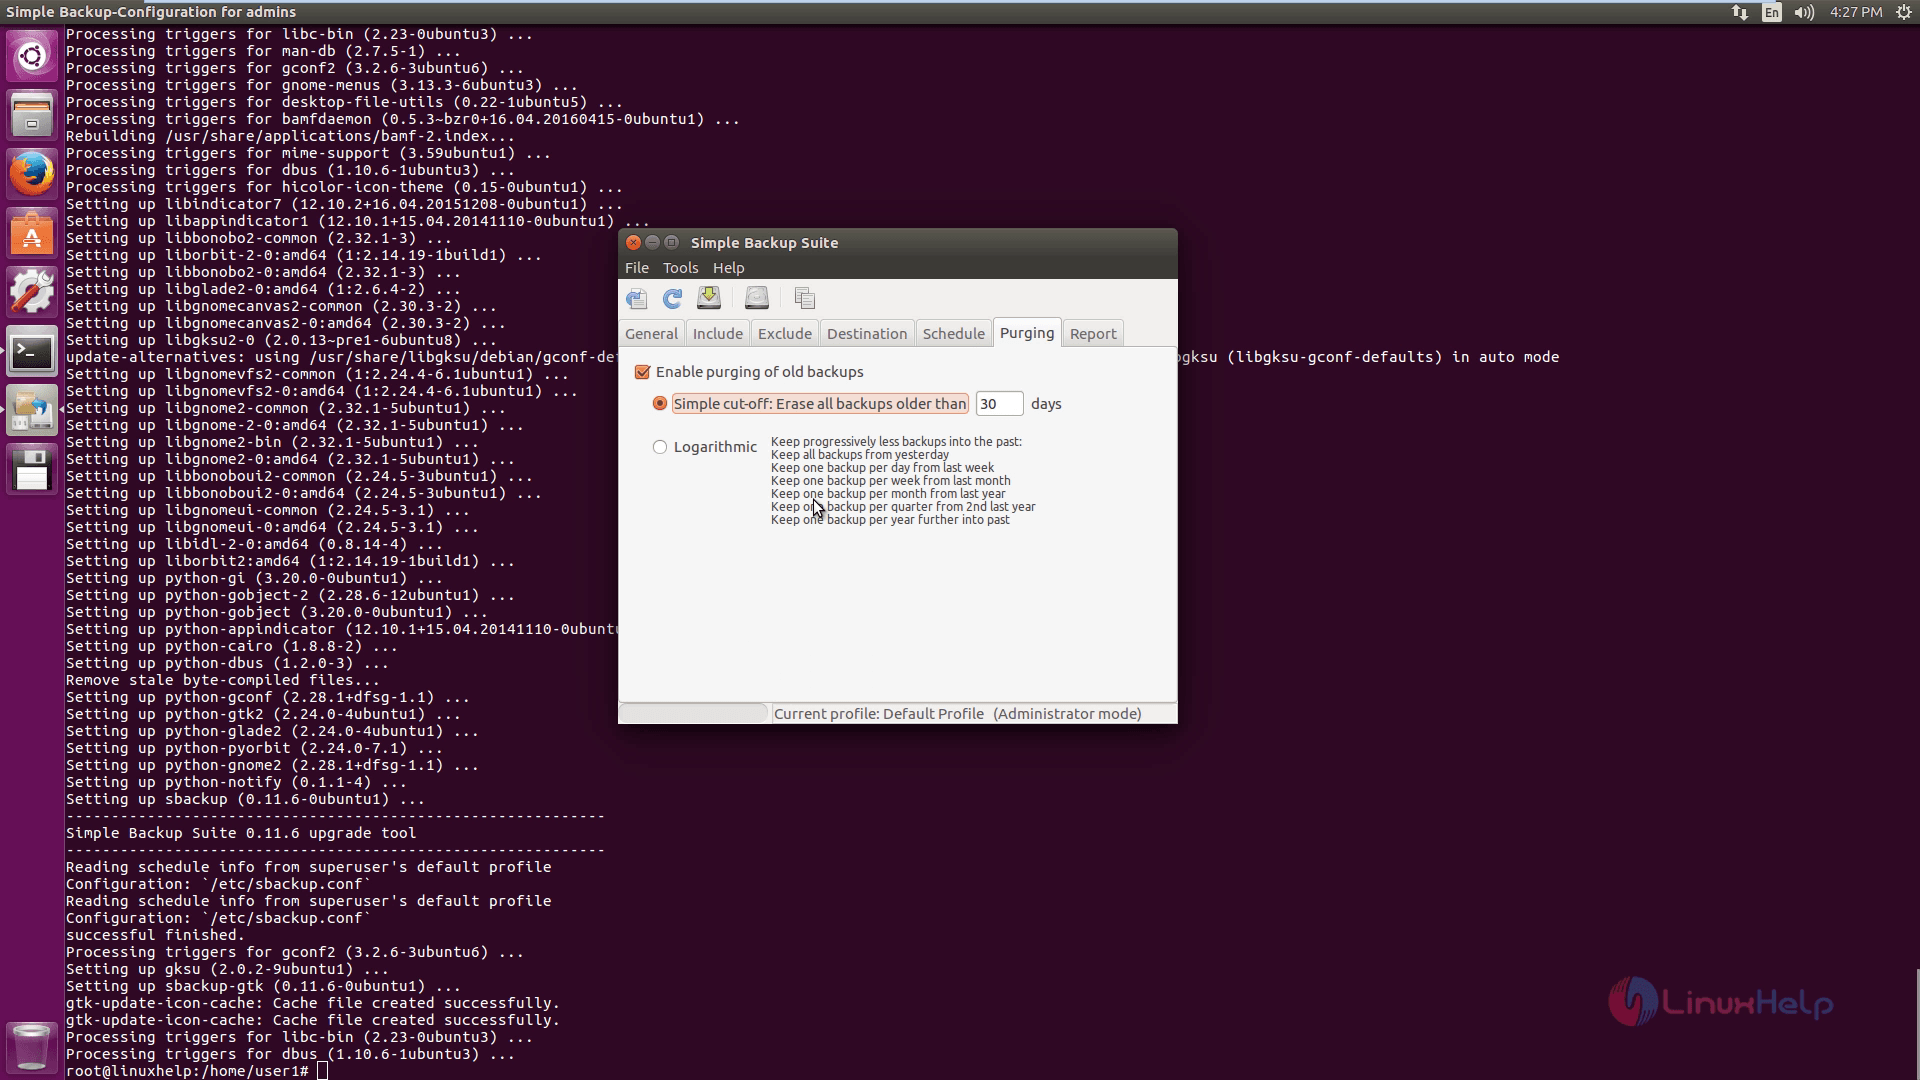Switch to the General tab
The image size is (1920, 1080).
coord(651,334)
